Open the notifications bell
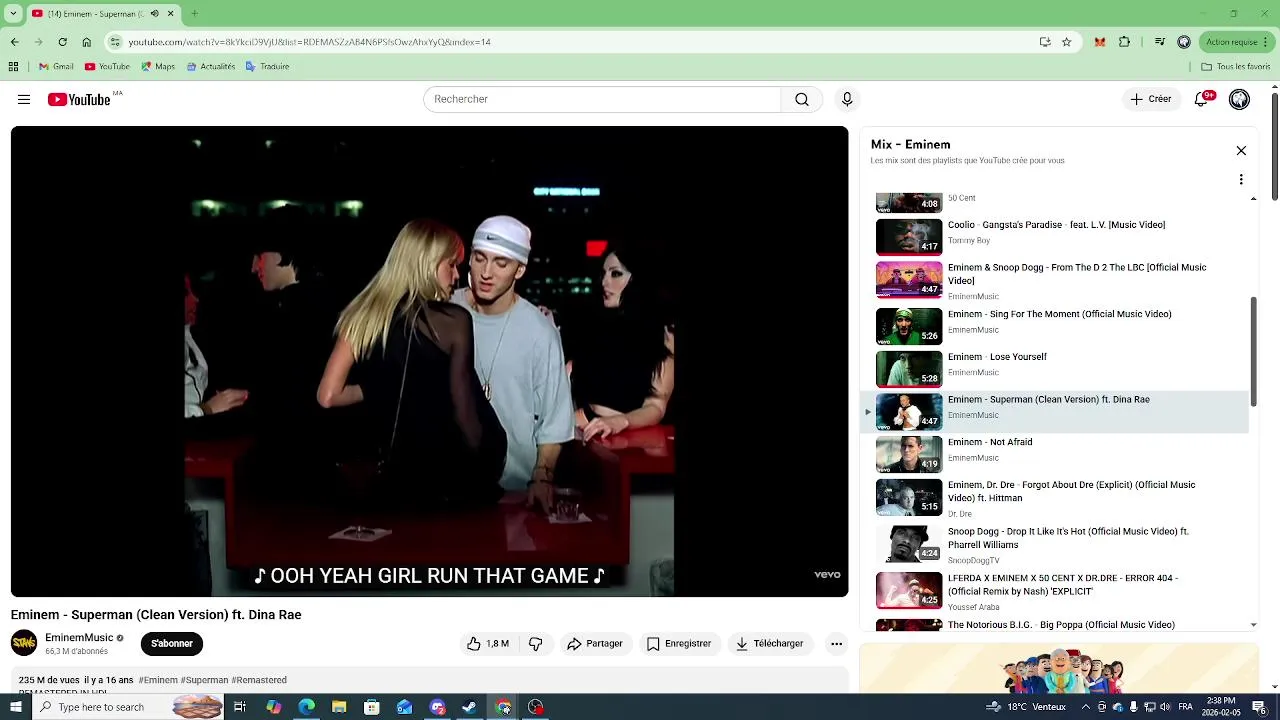This screenshot has width=1280, height=720. (x=1202, y=99)
